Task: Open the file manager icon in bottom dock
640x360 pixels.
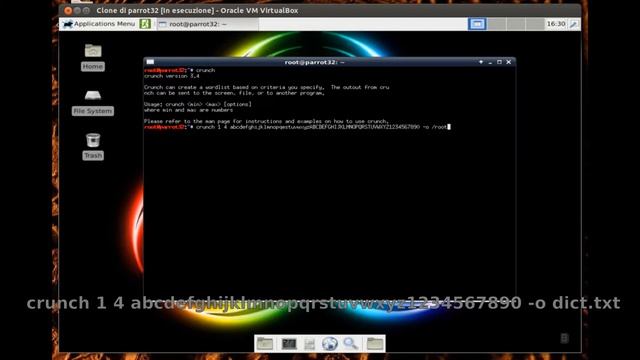Action: [264, 344]
